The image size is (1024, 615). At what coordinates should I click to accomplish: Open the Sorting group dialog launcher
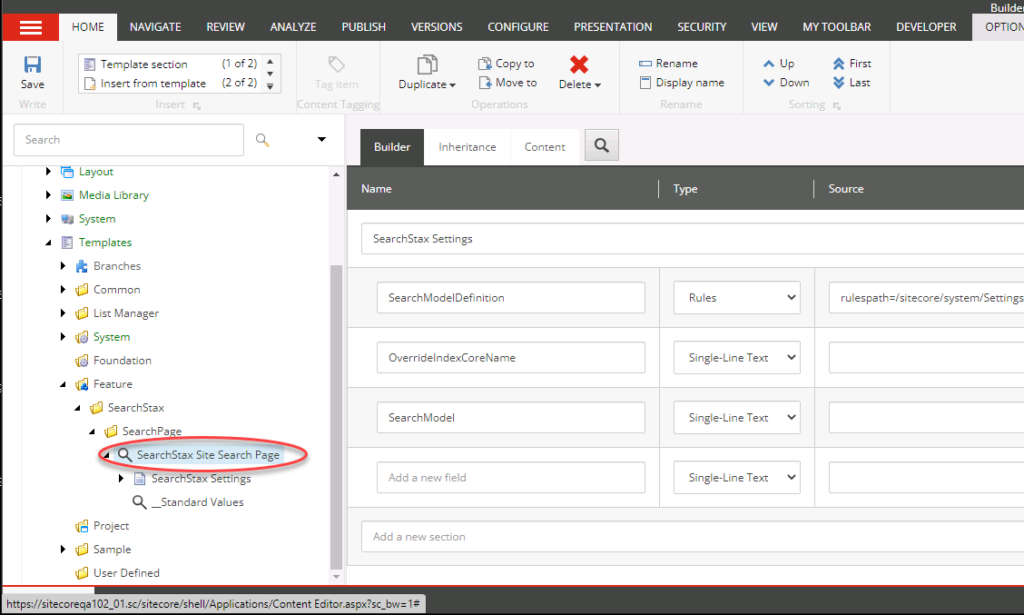pyautogui.click(x=837, y=105)
